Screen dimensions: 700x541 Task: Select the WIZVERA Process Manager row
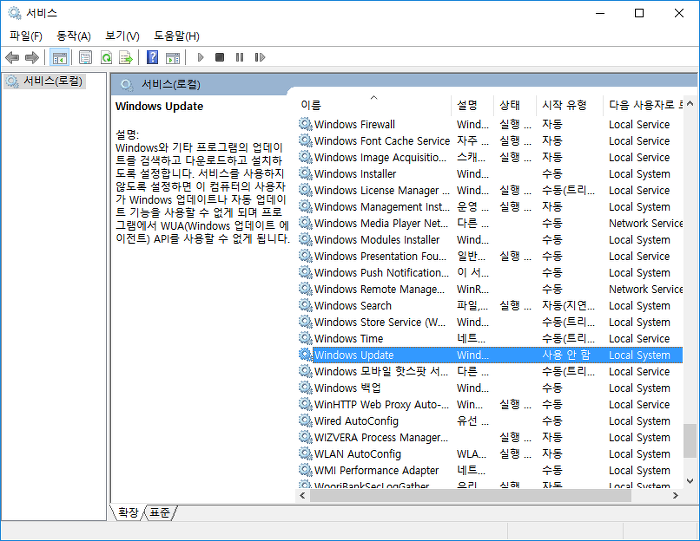coord(490,437)
